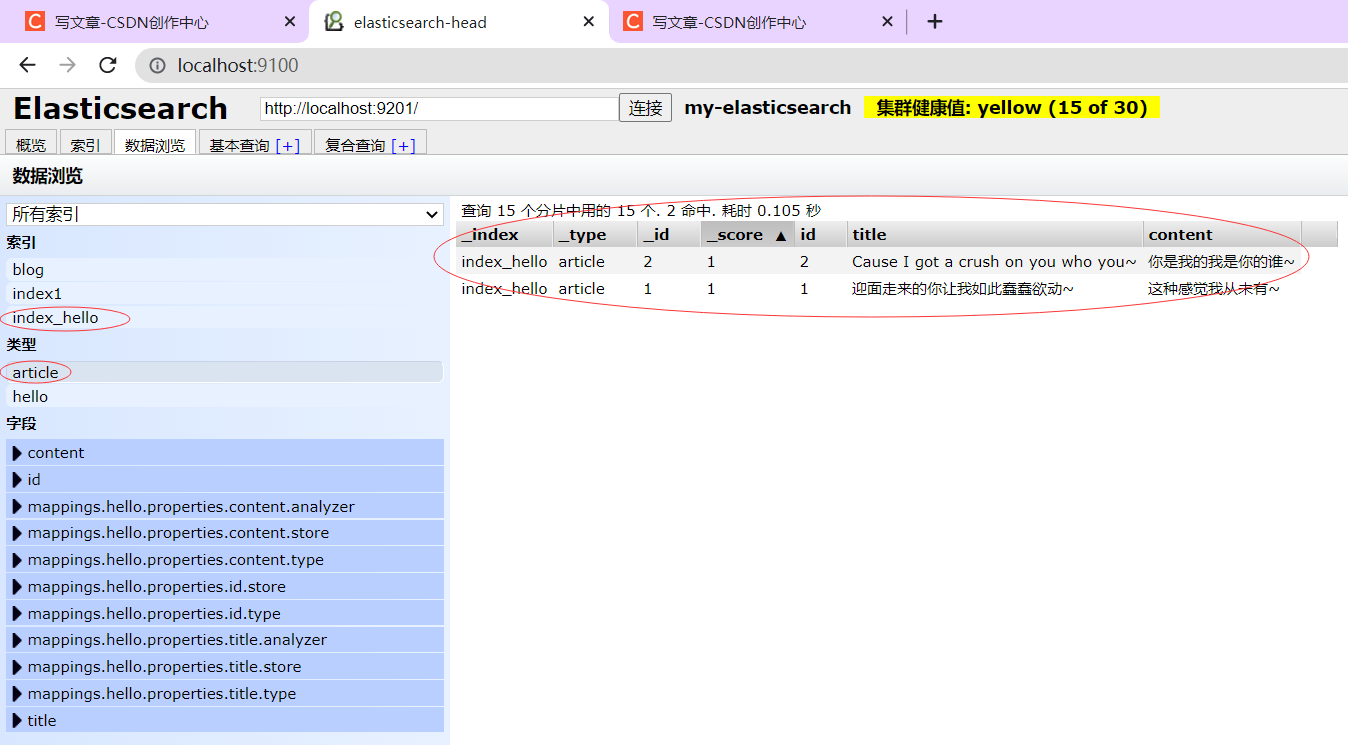Open the 基本查询 tab
The height and width of the screenshot is (754, 1348).
[x=239, y=145]
